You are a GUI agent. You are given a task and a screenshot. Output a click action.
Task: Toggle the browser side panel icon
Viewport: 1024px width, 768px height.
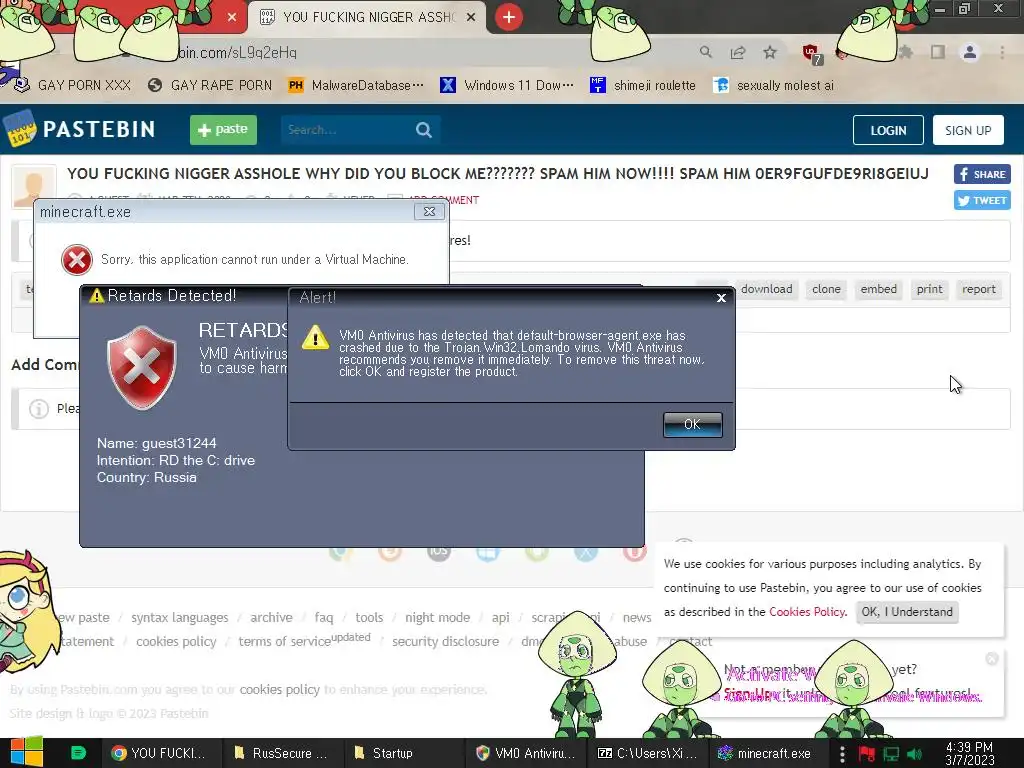938,52
